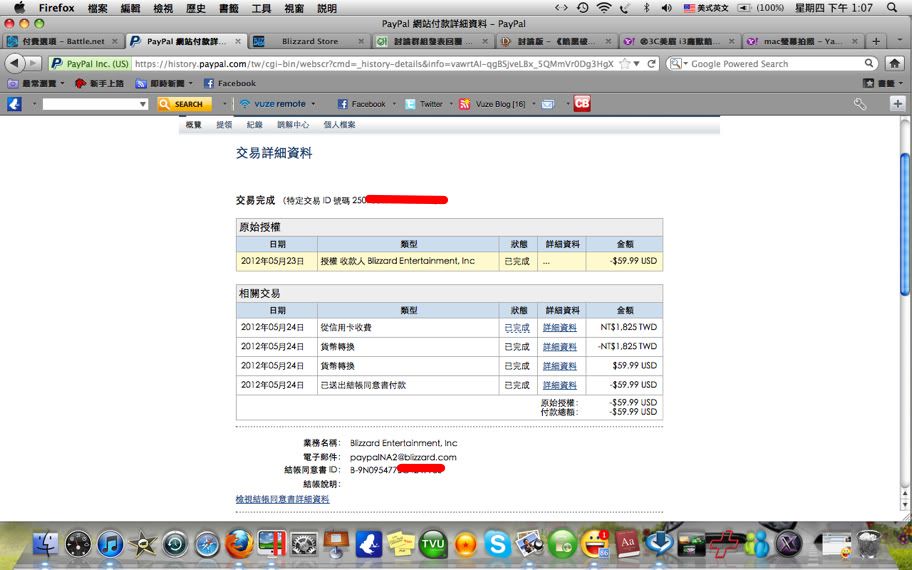Click the PayPal Inc. (US) site identity badge
Screen dimensions: 912x570
90,63
